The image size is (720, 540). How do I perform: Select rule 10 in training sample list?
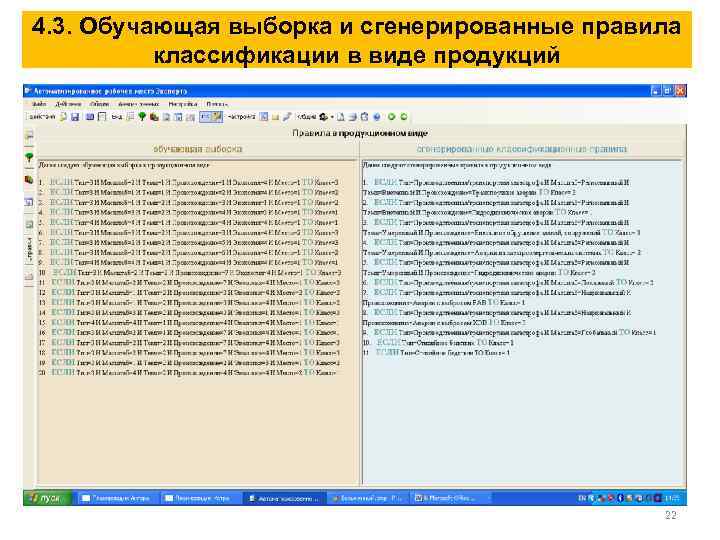tap(190, 273)
